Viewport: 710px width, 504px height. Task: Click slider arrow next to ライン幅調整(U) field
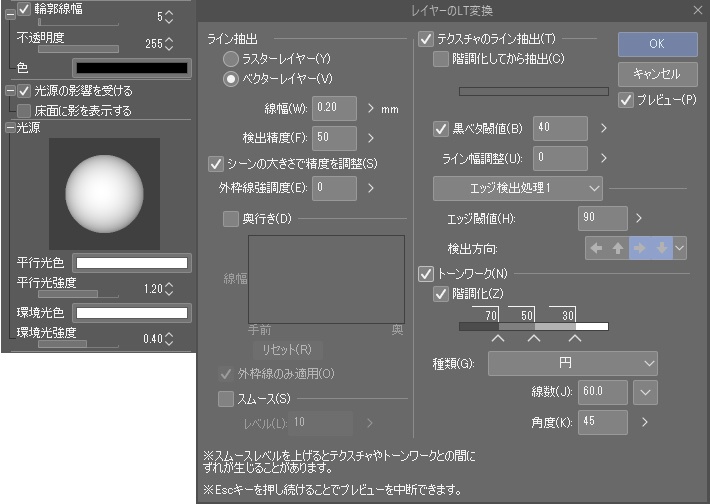click(604, 158)
